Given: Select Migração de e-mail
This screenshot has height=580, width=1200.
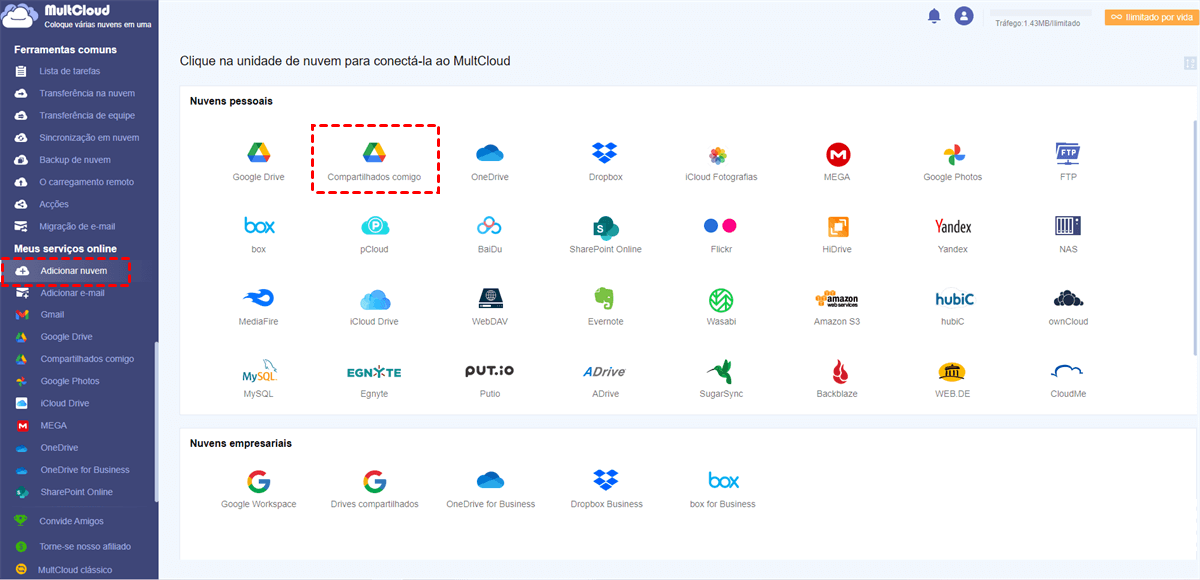Looking at the screenshot, I should coord(77,226).
